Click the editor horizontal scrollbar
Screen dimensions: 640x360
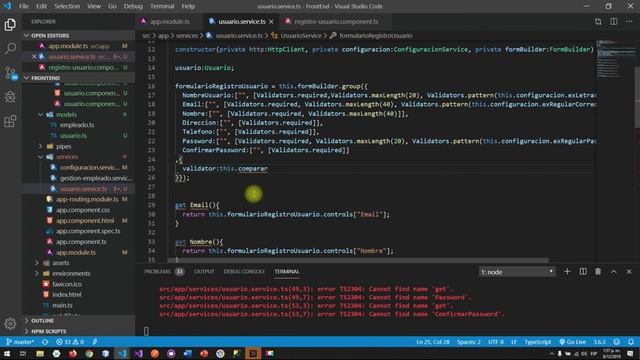point(358,260)
